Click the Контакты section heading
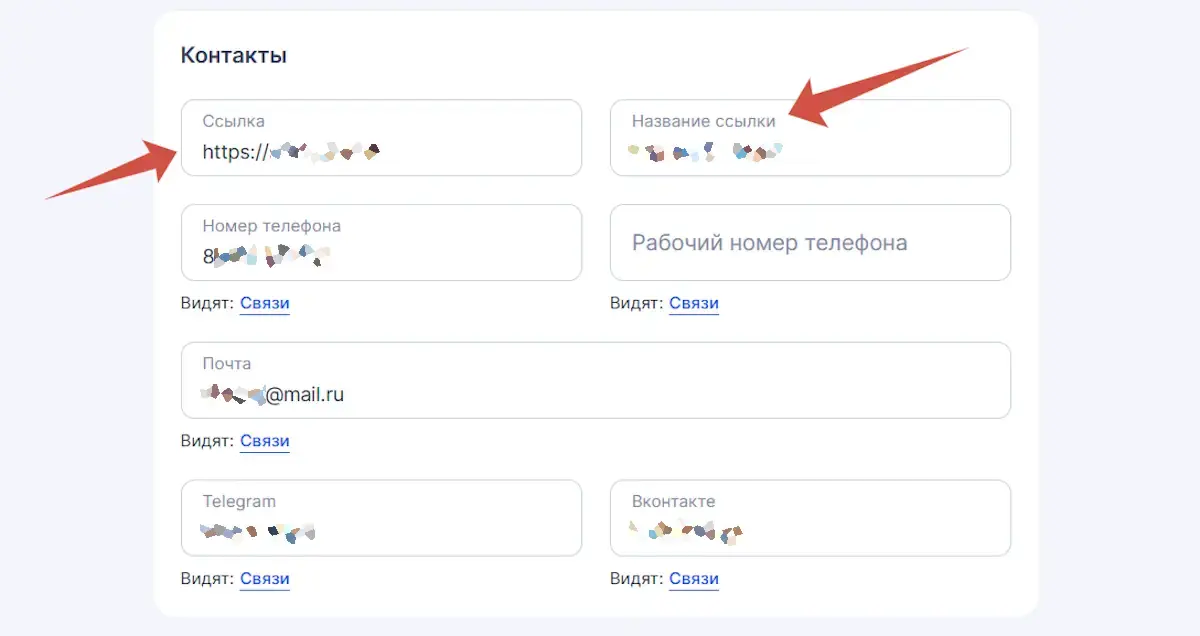Image resolution: width=1200 pixels, height=636 pixels. 232,55
